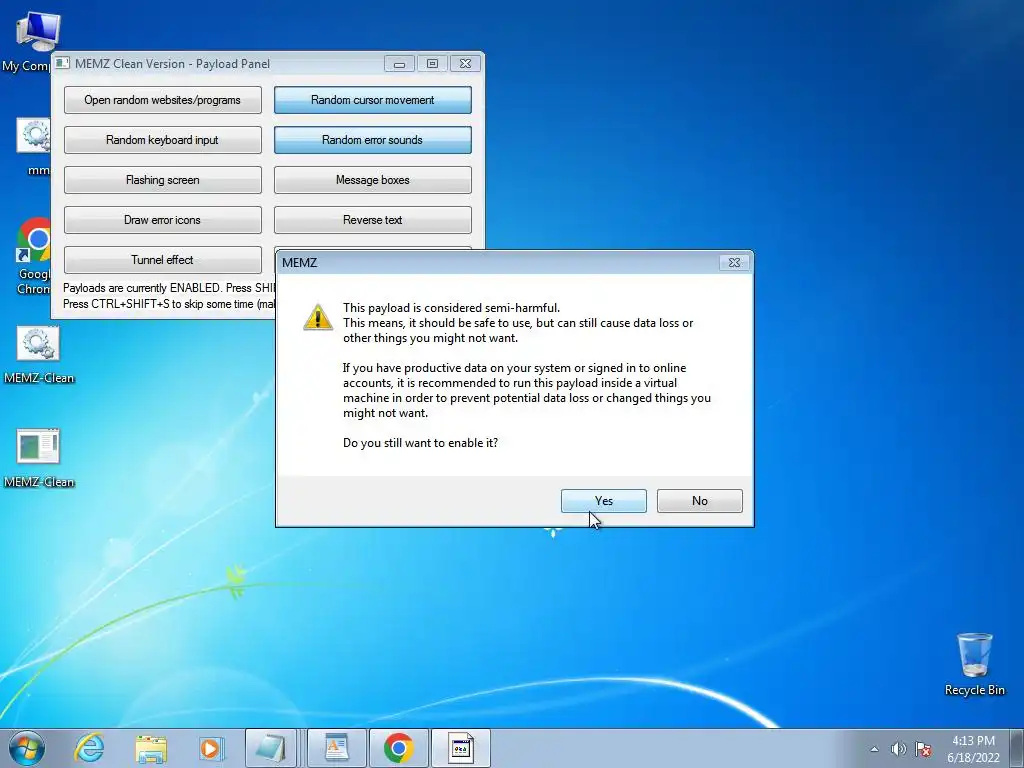This screenshot has height=768, width=1024.
Task: Enable the Draw error icons payload
Action: (x=163, y=219)
